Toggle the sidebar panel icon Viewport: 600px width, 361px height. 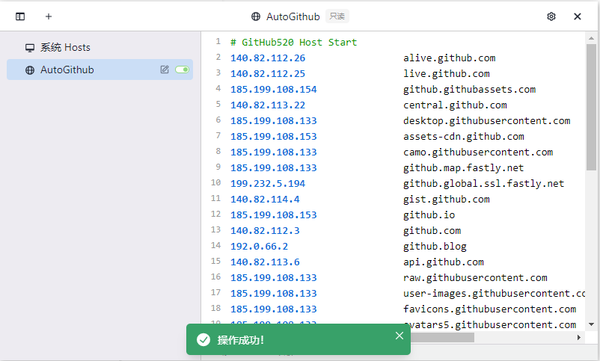(x=20, y=16)
